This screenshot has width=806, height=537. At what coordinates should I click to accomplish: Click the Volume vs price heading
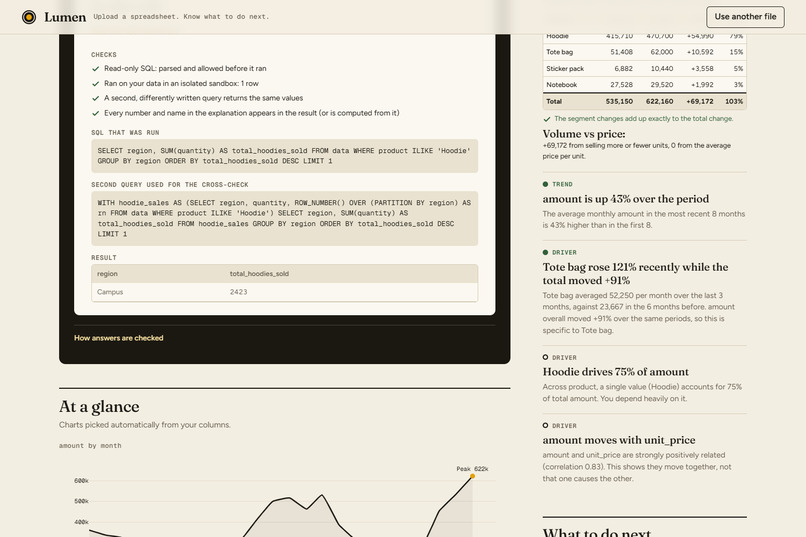pyautogui.click(x=584, y=134)
